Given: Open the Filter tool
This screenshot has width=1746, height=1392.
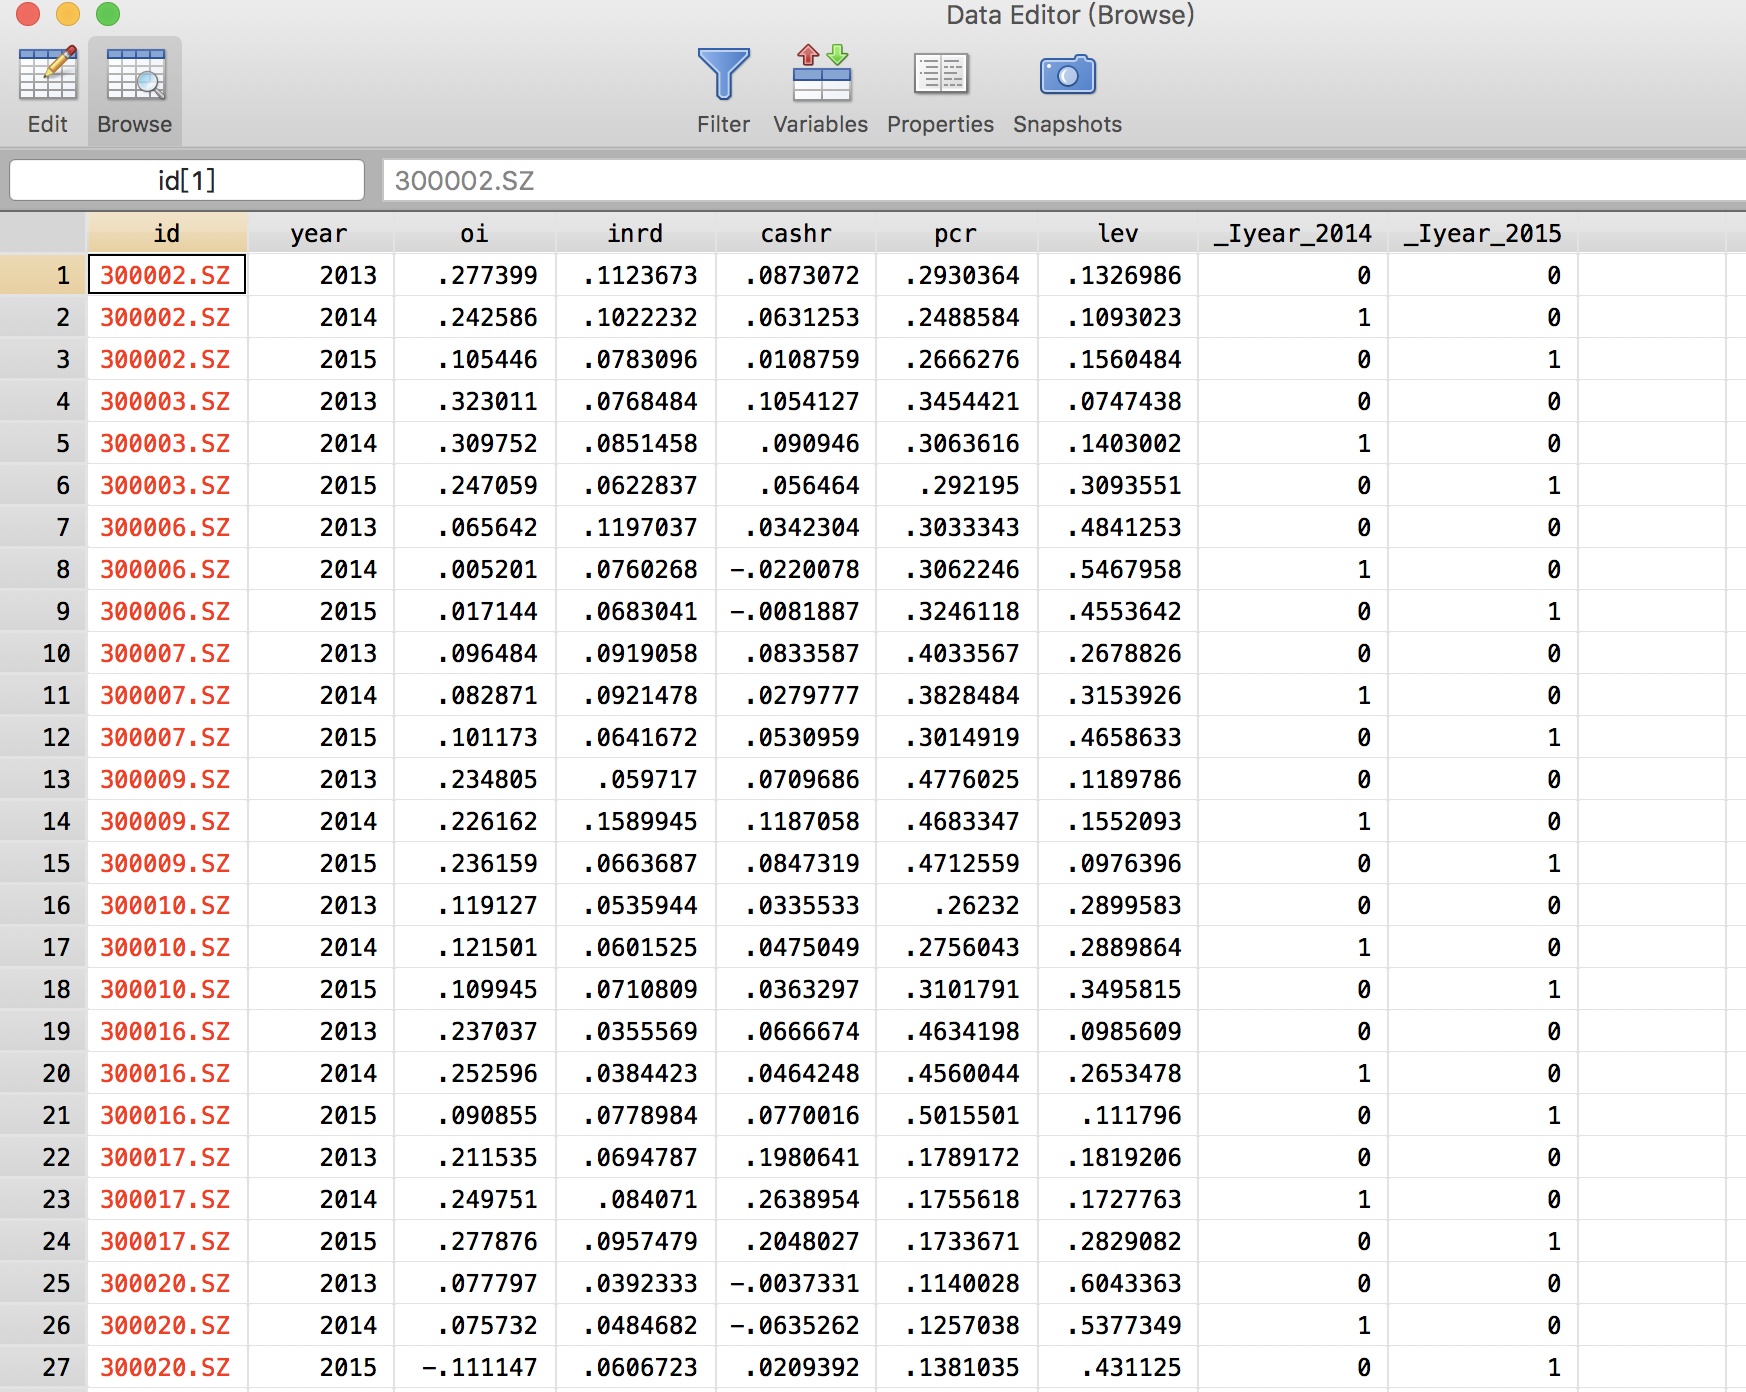Looking at the screenshot, I should (723, 74).
